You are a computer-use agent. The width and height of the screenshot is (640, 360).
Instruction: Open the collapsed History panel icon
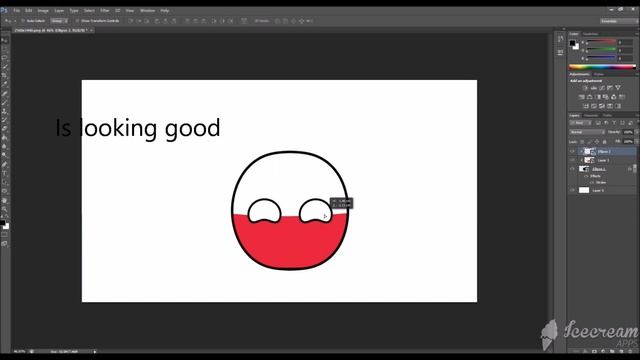click(560, 39)
